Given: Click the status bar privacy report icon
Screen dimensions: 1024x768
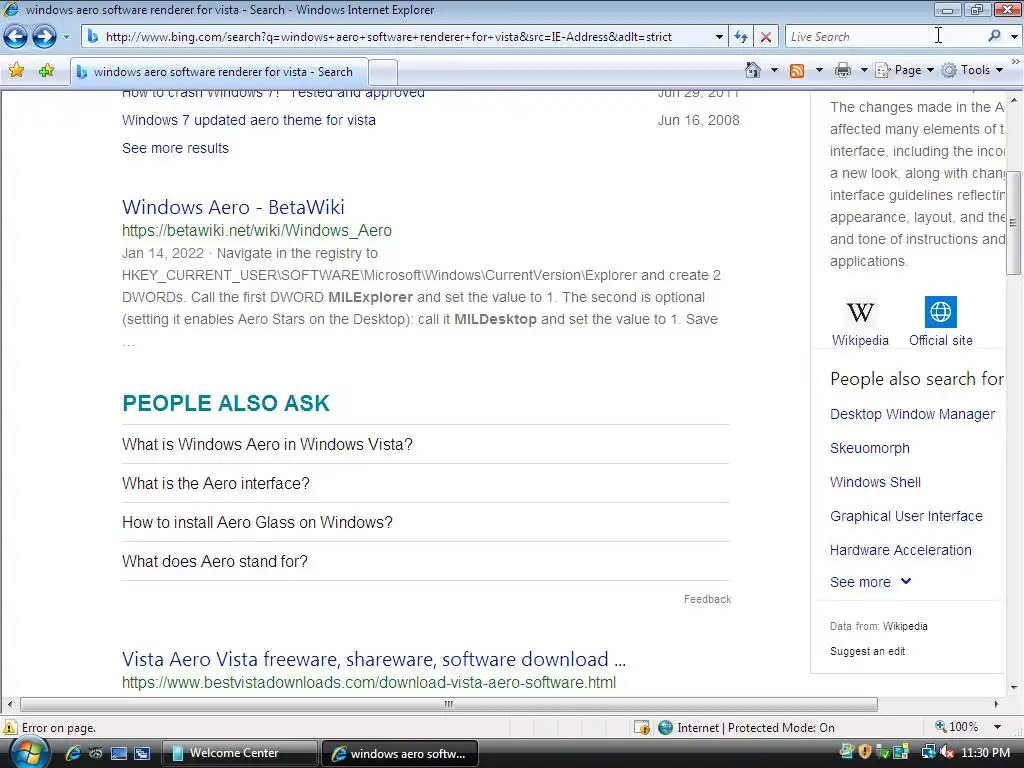Looking at the screenshot, I should click(642, 728).
